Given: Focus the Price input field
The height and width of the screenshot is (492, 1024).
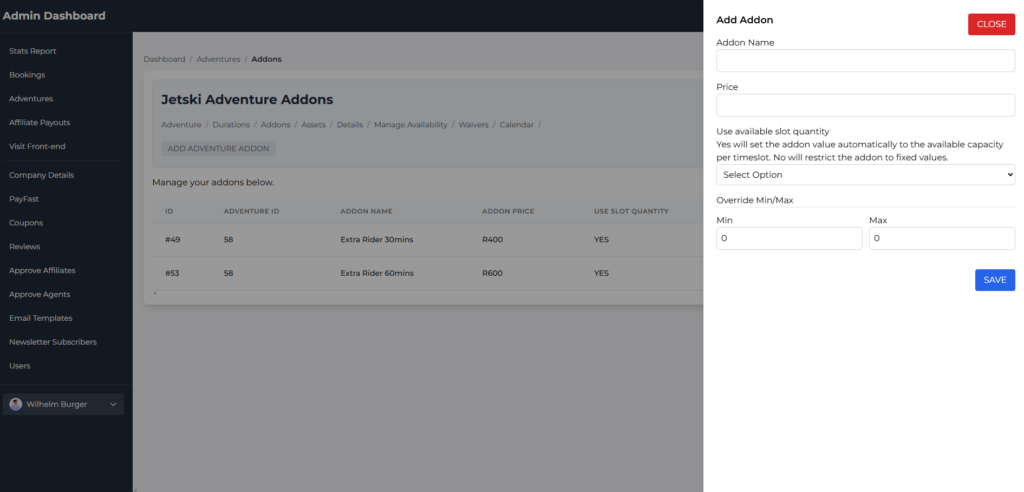Looking at the screenshot, I should (x=865, y=105).
